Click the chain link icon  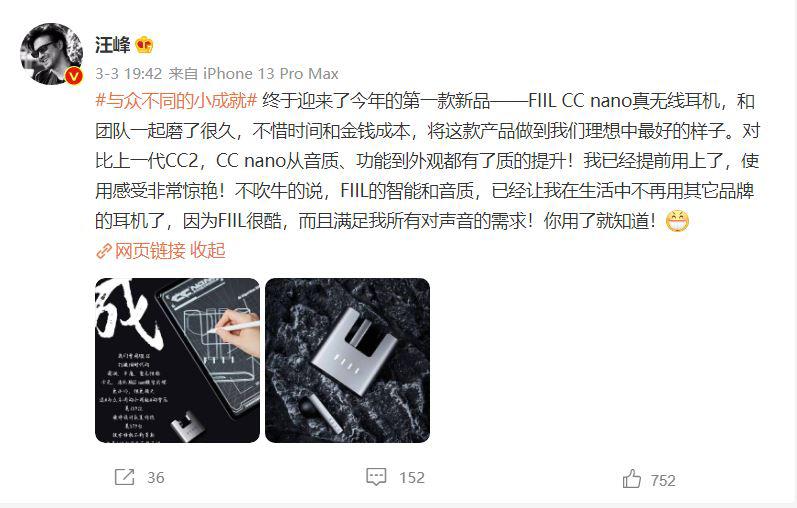[104, 251]
